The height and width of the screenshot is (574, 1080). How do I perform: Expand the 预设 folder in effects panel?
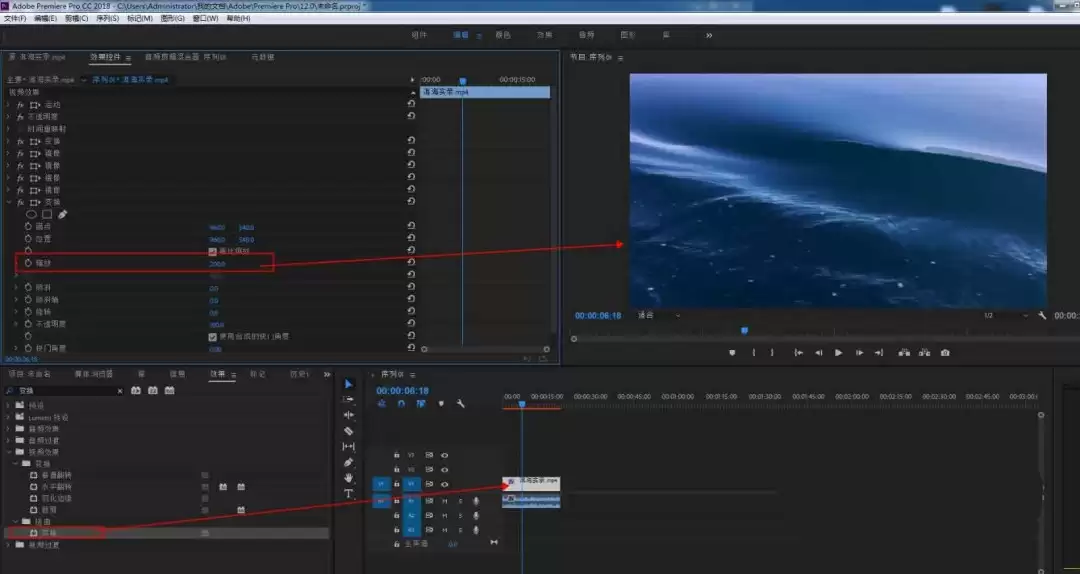pyautogui.click(x=8, y=405)
